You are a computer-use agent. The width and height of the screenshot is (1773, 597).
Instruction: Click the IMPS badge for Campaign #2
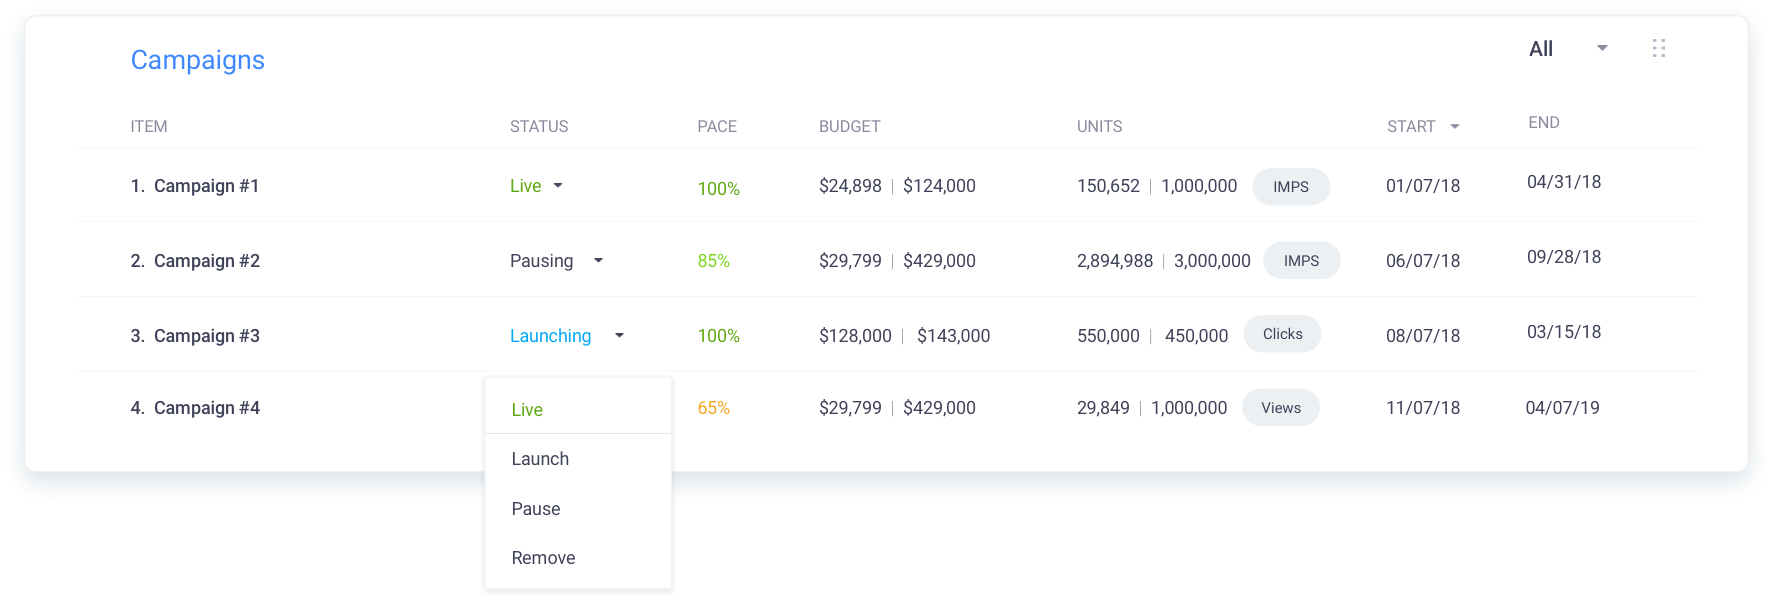coord(1301,261)
